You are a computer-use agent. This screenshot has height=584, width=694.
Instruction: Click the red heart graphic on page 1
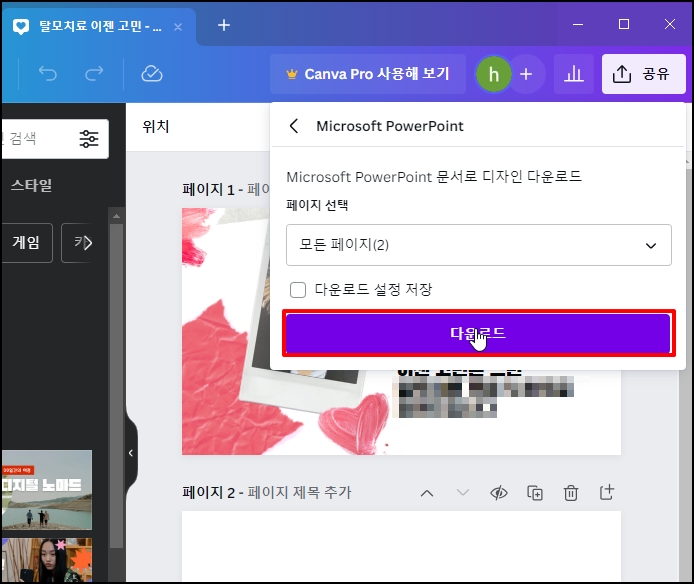[354, 423]
